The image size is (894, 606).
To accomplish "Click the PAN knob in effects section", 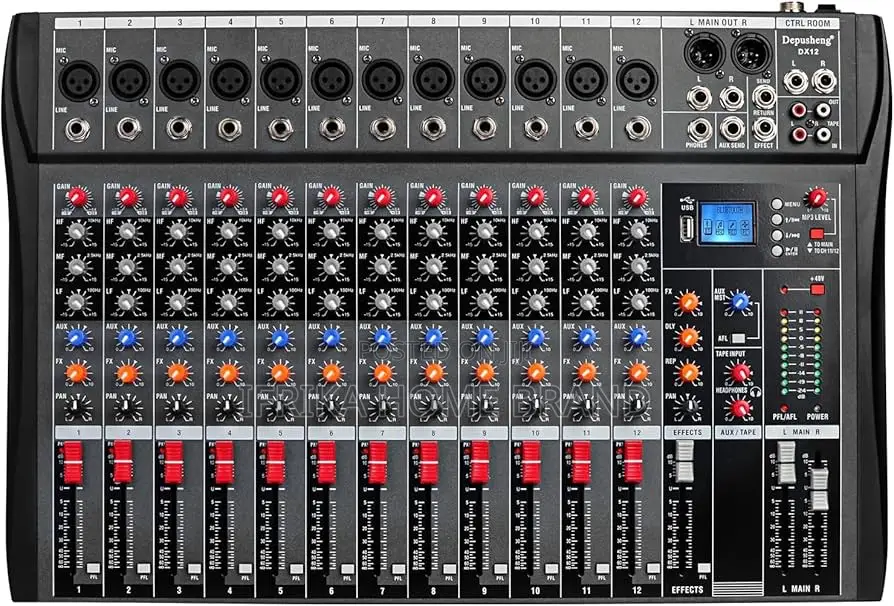I will [688, 408].
